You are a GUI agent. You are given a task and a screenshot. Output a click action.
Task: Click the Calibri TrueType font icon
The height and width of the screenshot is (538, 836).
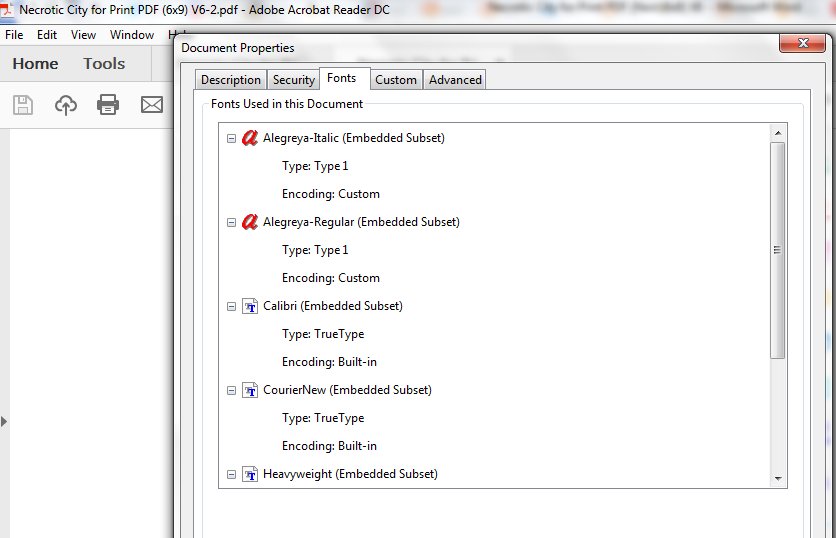coord(250,307)
